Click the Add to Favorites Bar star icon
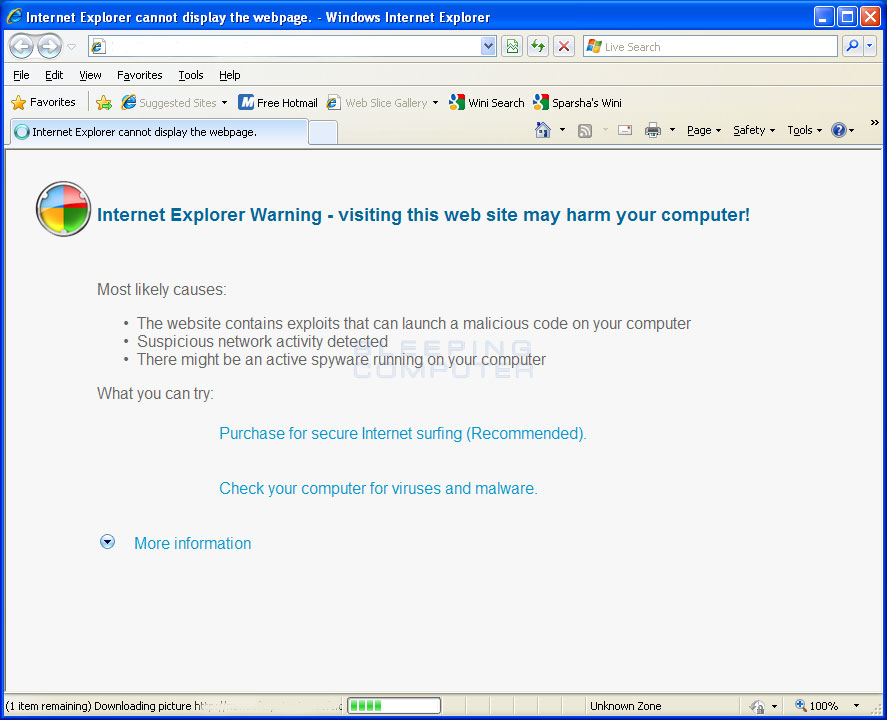The height and width of the screenshot is (720, 887). point(104,102)
